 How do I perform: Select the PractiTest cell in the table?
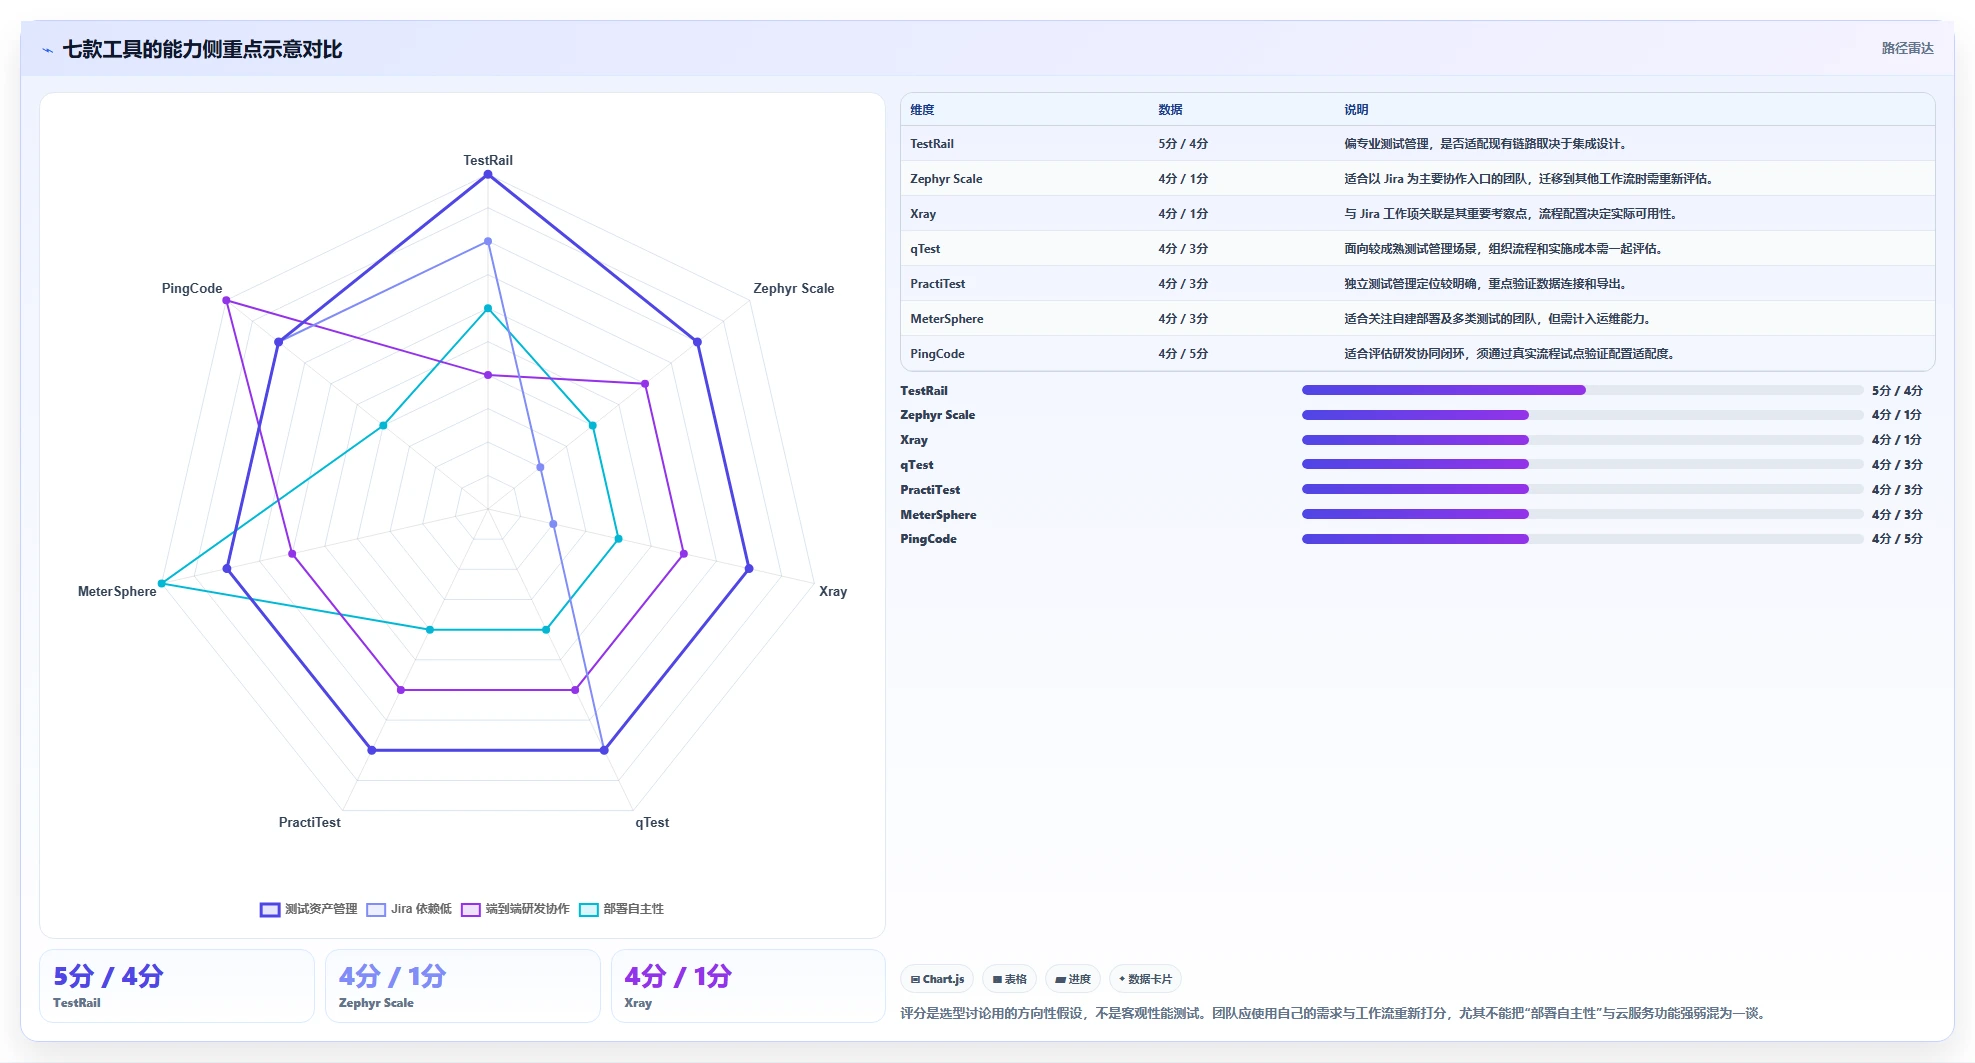(938, 284)
